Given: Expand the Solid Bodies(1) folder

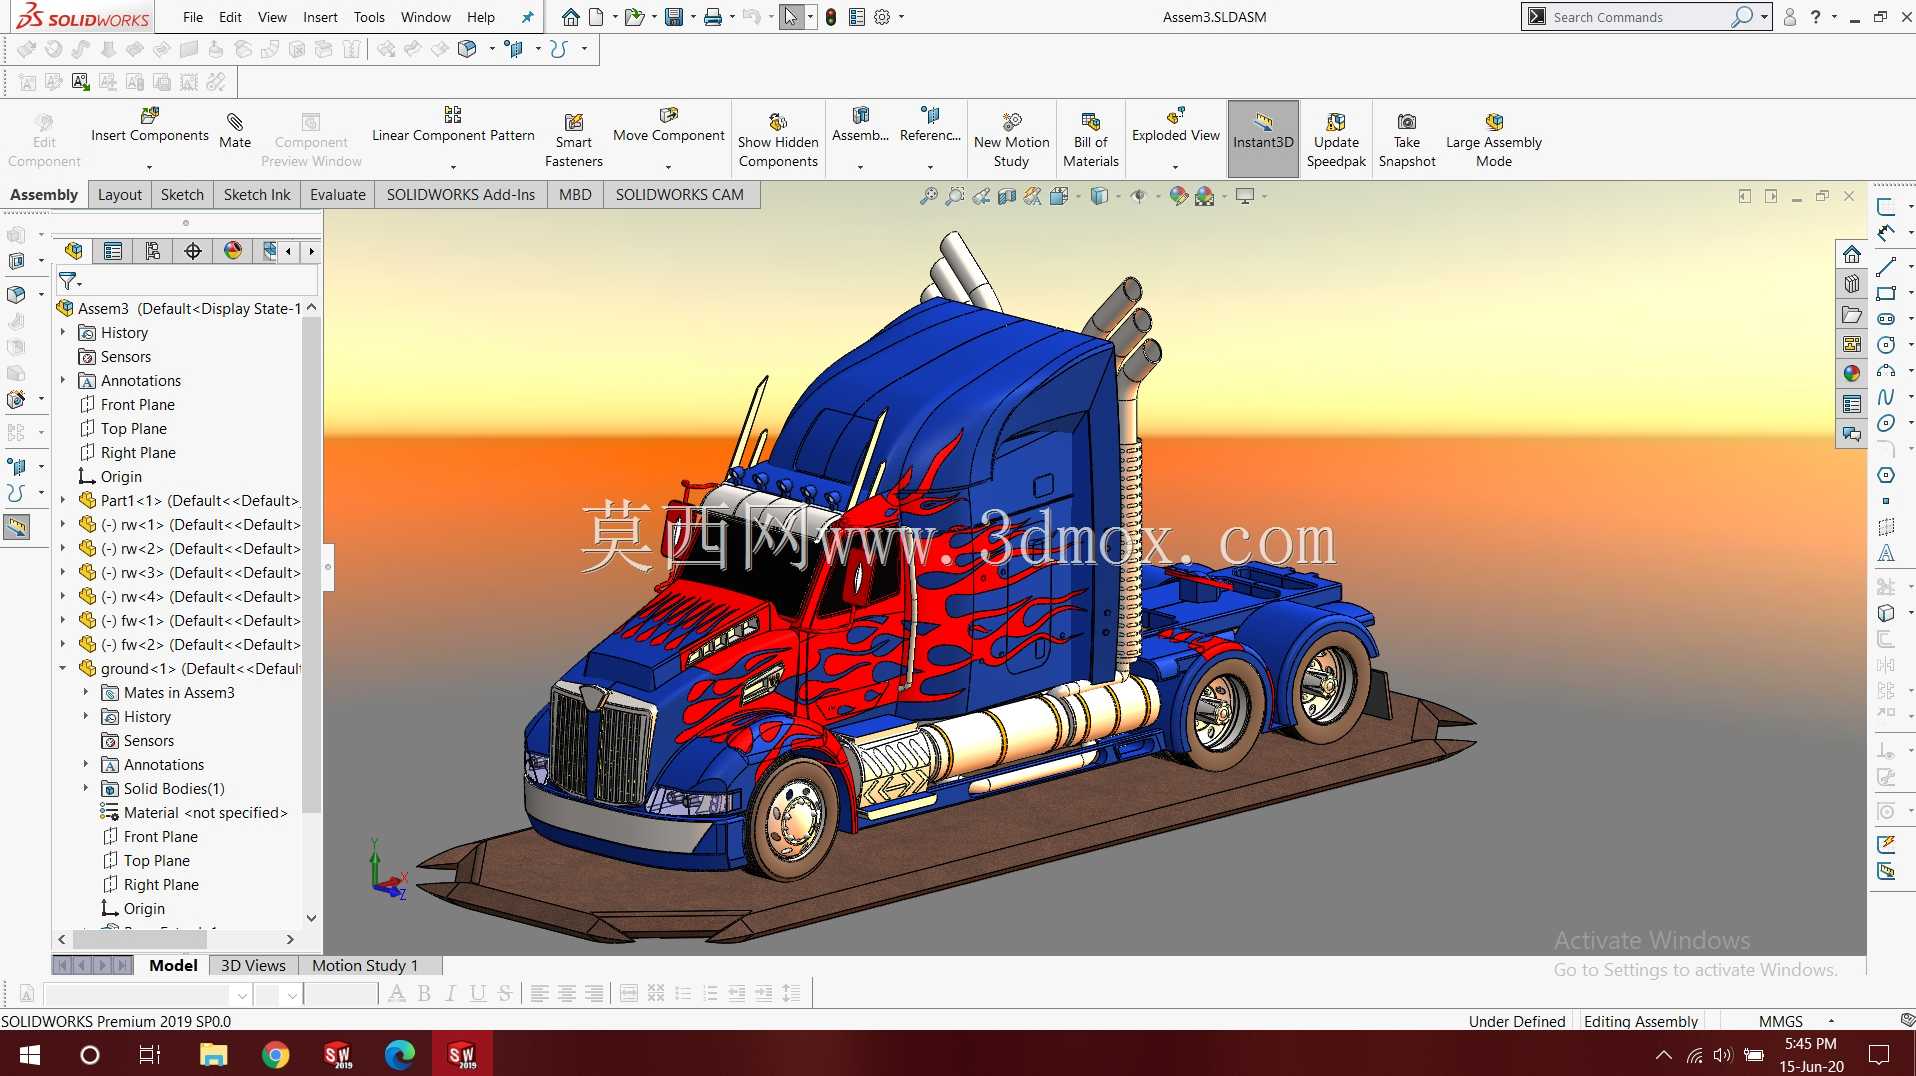Looking at the screenshot, I should click(86, 788).
